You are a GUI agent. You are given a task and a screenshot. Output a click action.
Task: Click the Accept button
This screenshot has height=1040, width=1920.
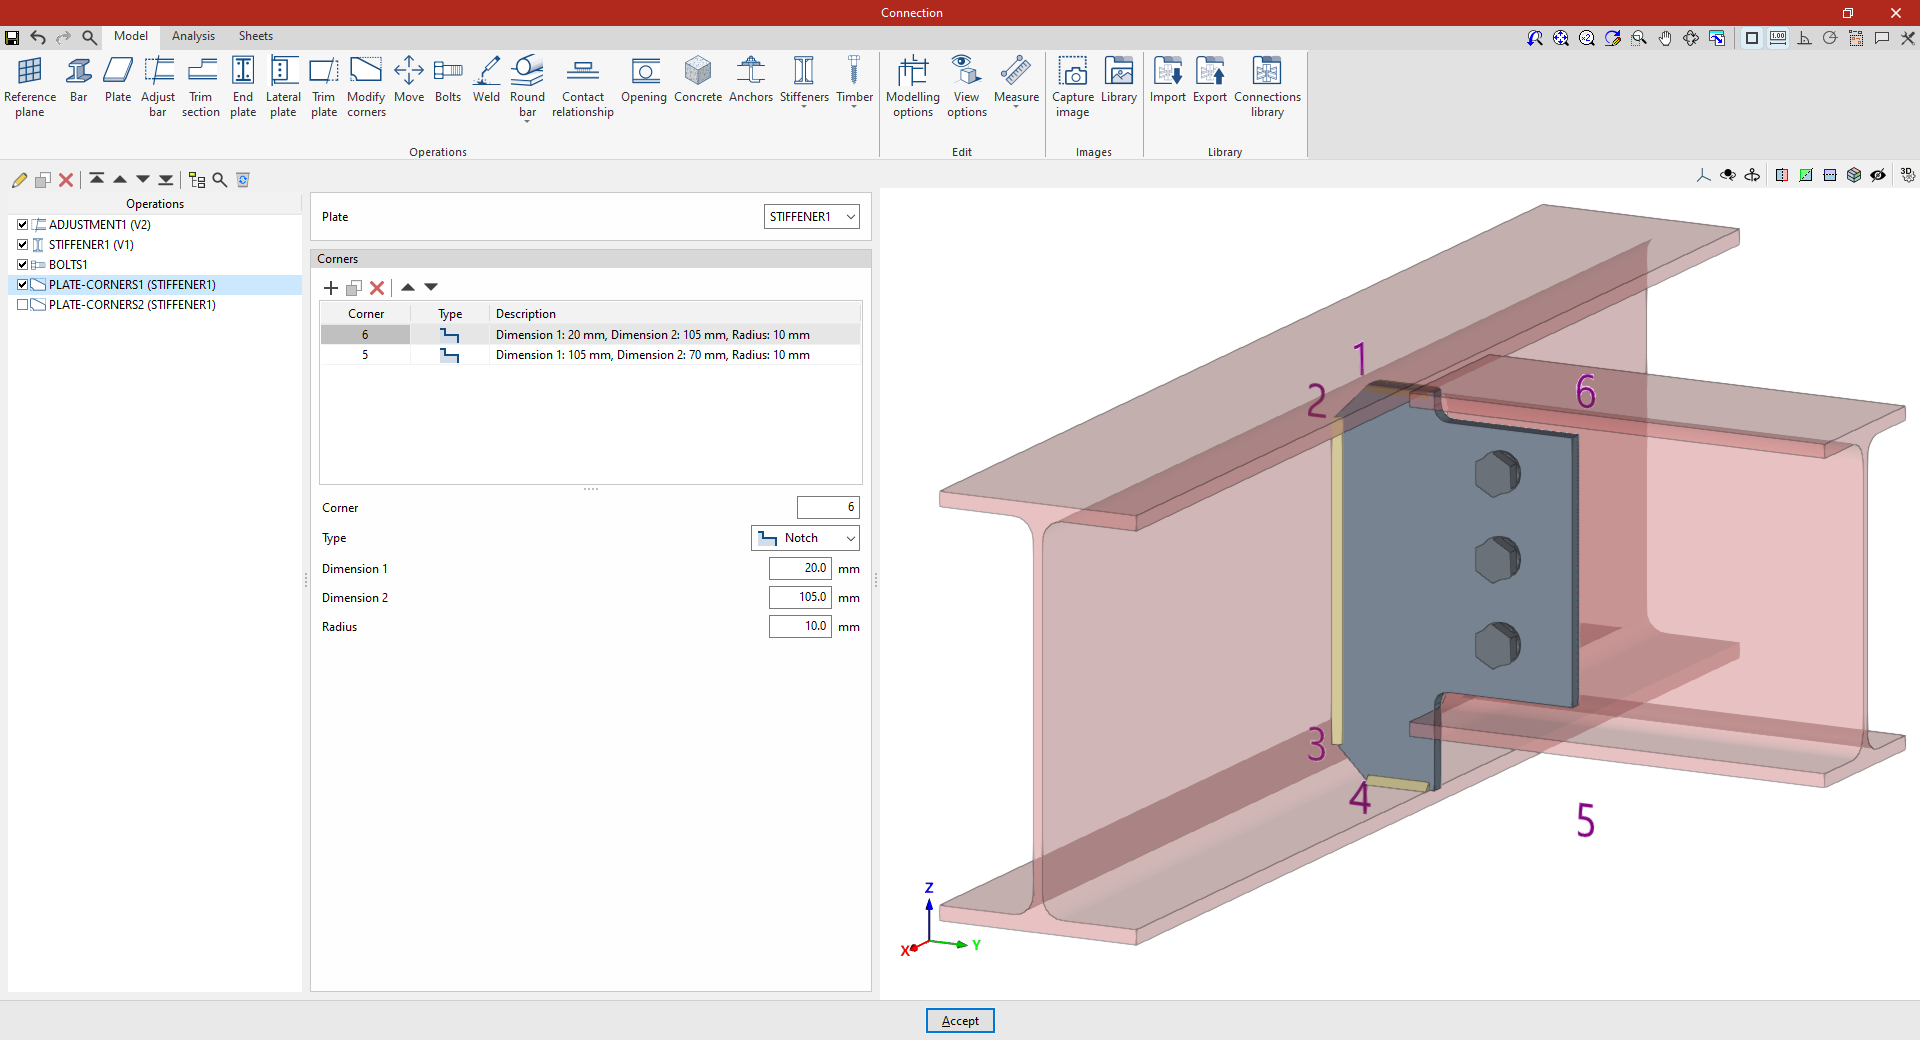[960, 1021]
